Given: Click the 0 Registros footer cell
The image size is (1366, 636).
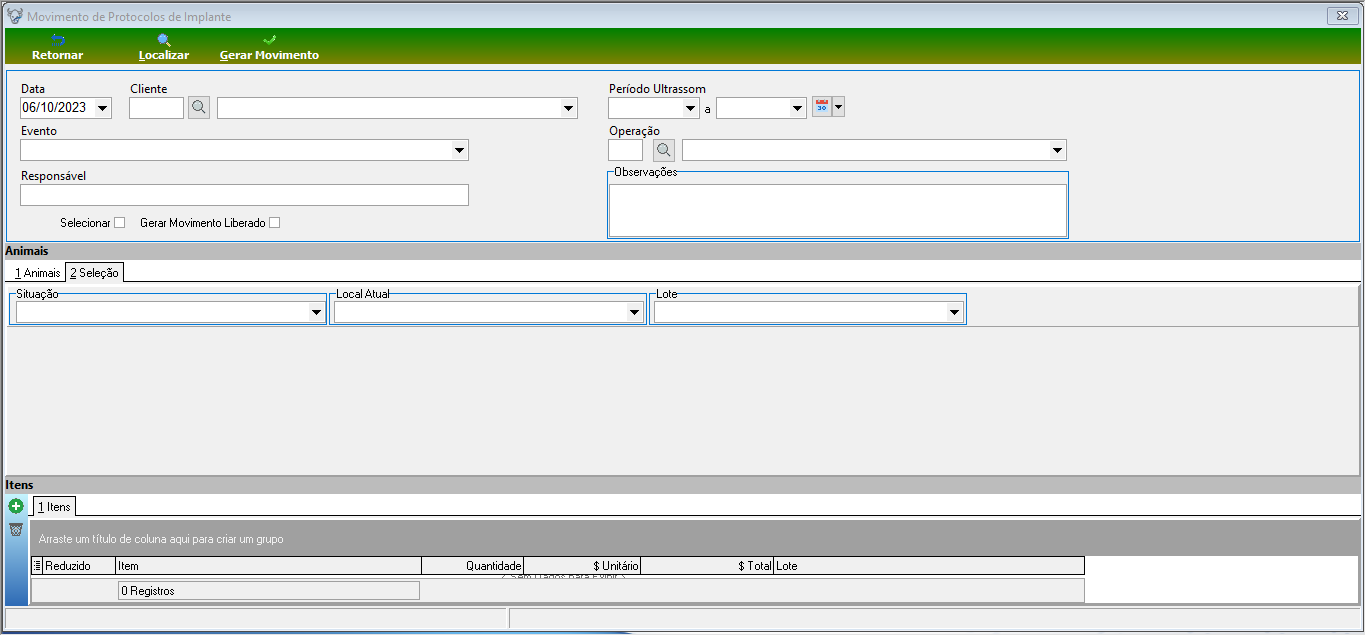Looking at the screenshot, I should (x=269, y=591).
